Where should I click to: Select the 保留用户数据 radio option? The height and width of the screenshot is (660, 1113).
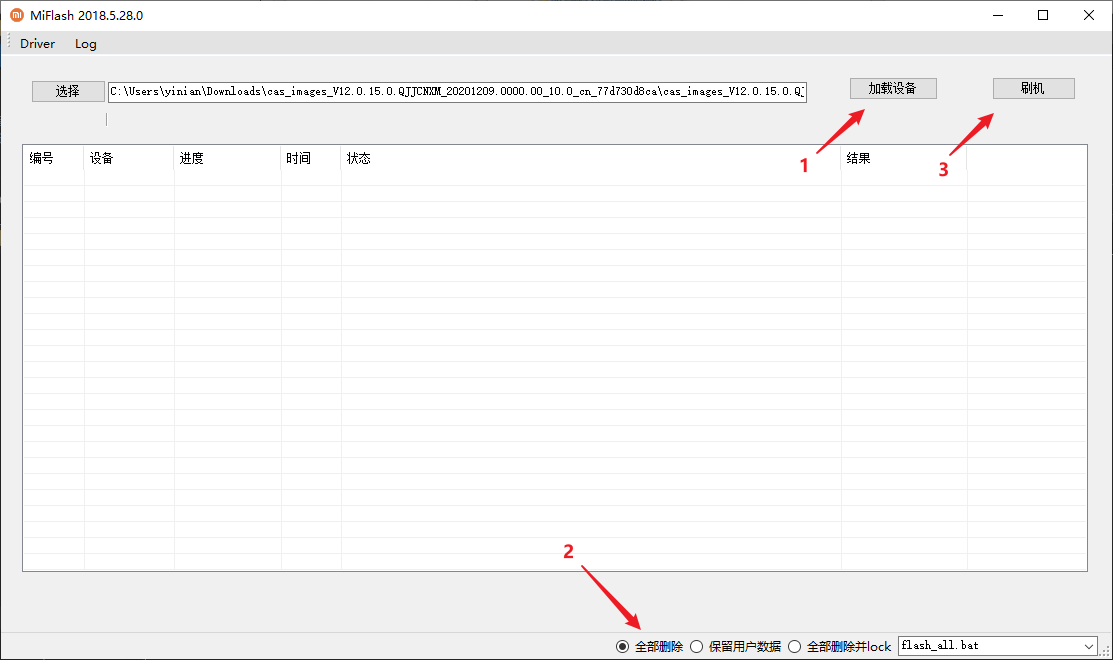coord(735,647)
